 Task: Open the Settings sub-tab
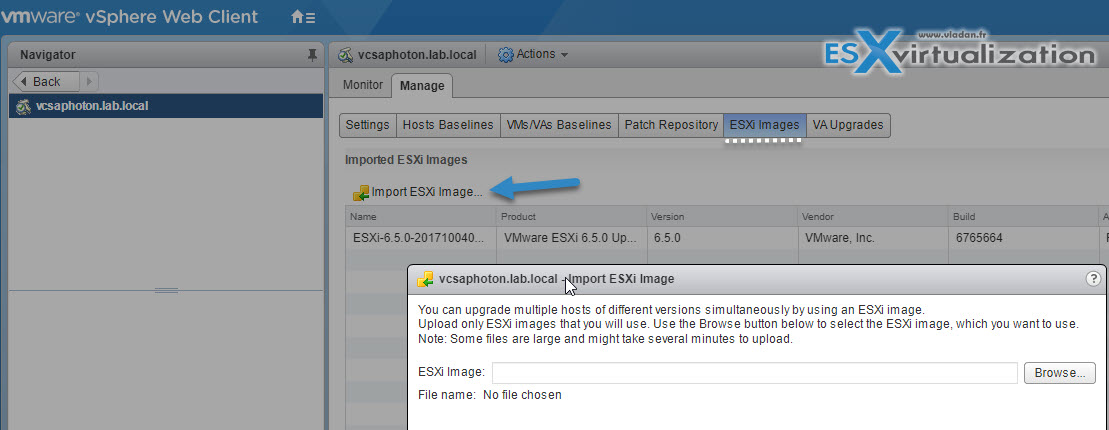pos(367,125)
